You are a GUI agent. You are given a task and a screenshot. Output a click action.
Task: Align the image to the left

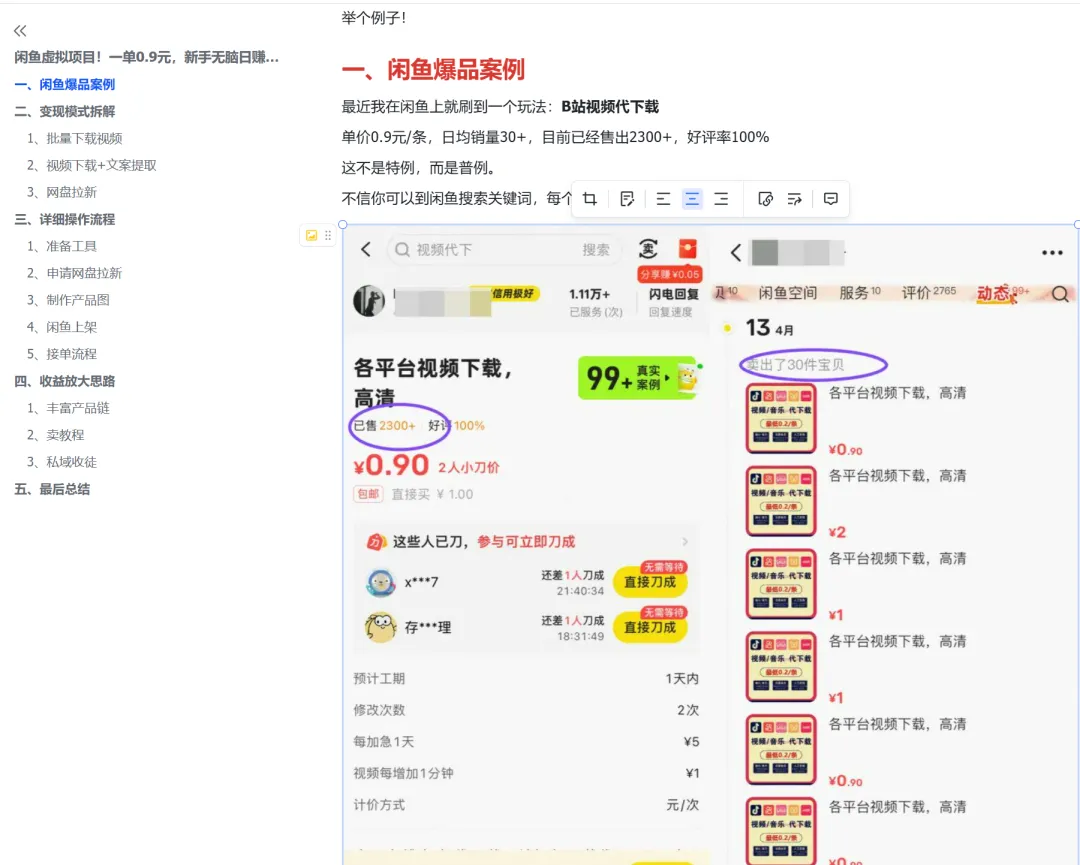[663, 199]
